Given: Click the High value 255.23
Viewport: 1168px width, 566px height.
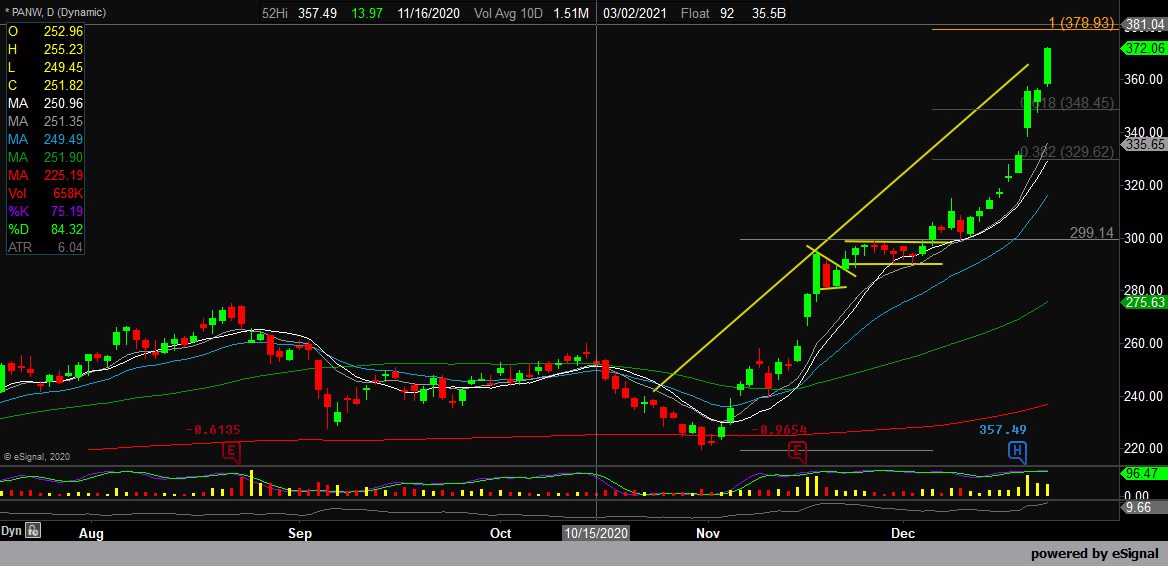Looking at the screenshot, I should (63, 49).
